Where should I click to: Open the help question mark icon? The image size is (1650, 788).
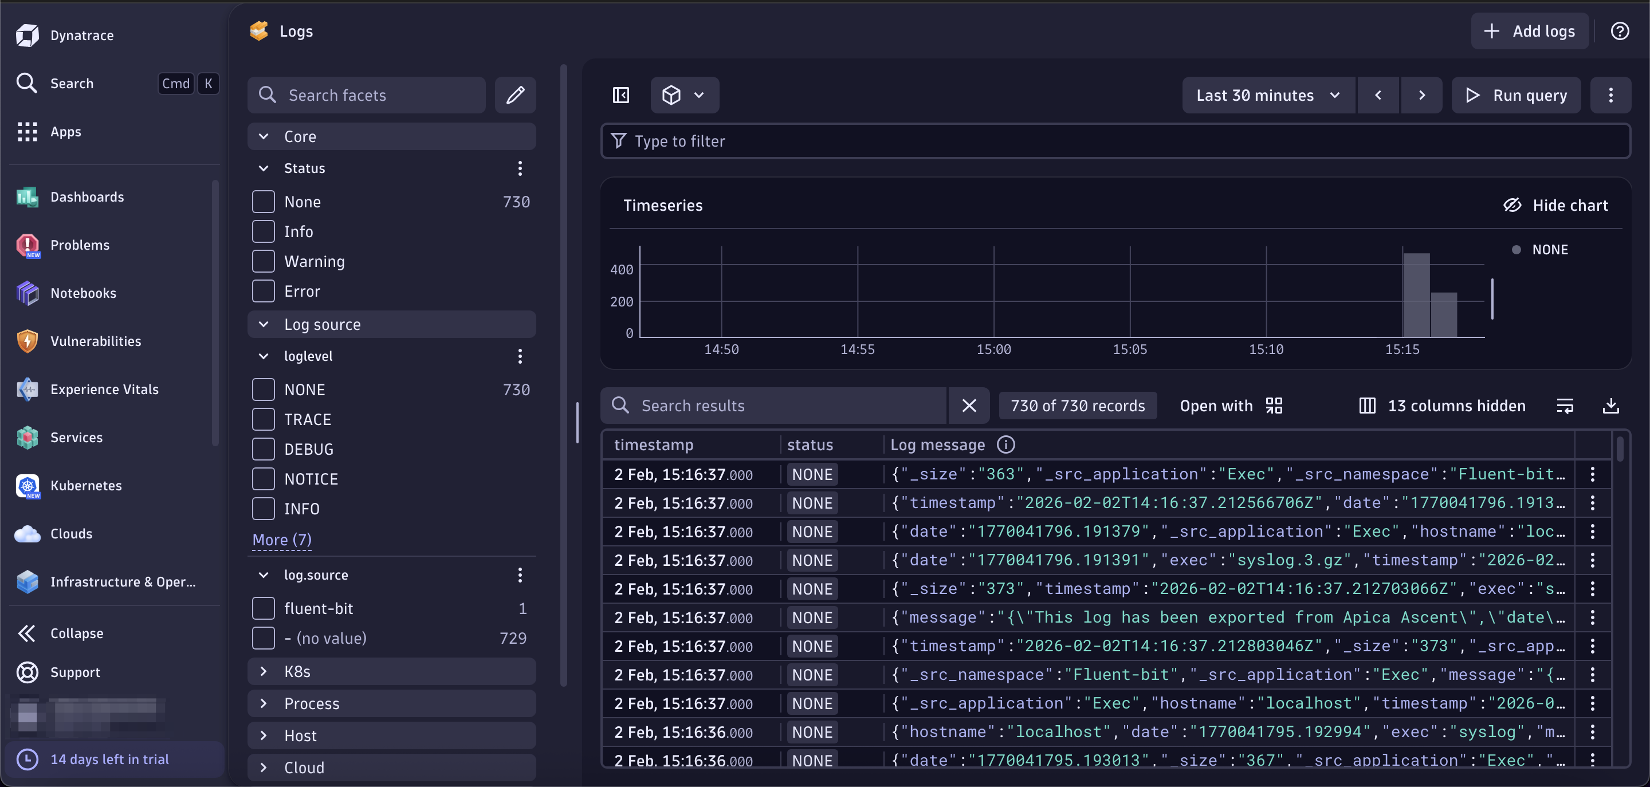tap(1620, 31)
